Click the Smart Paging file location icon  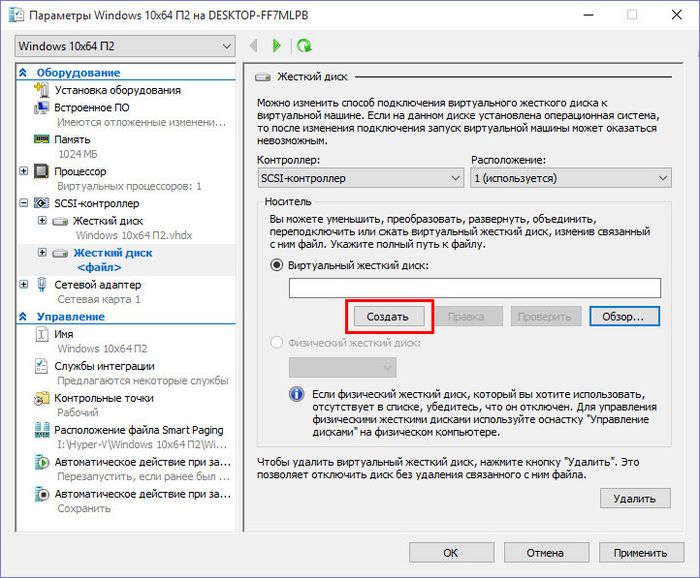[x=42, y=430]
